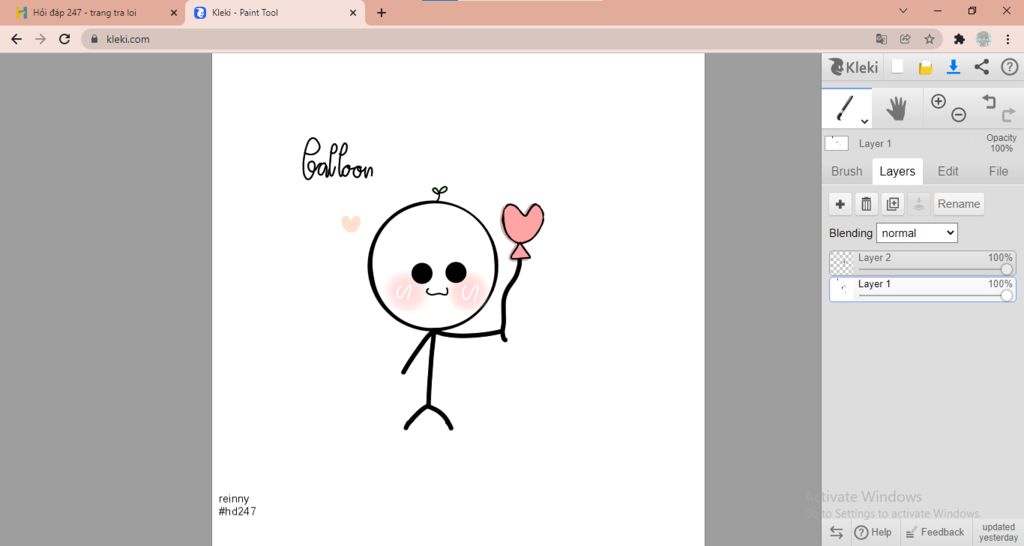This screenshot has height=546, width=1024.
Task: Select Layer 1 in the layers list
Action: coord(922,289)
